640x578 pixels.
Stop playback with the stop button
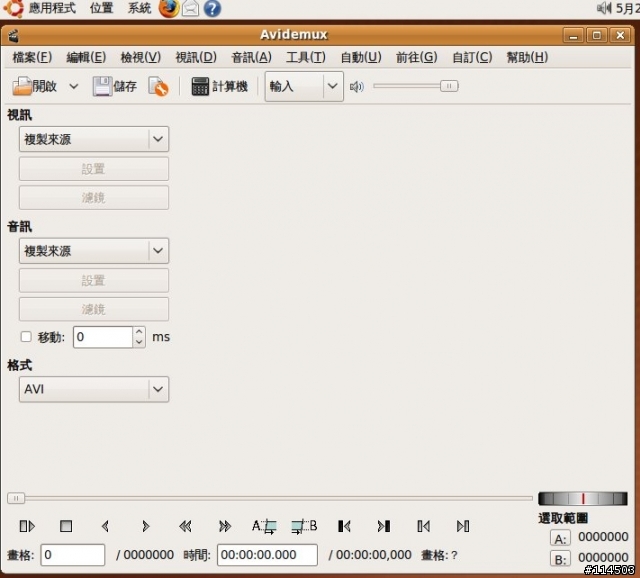(x=66, y=526)
